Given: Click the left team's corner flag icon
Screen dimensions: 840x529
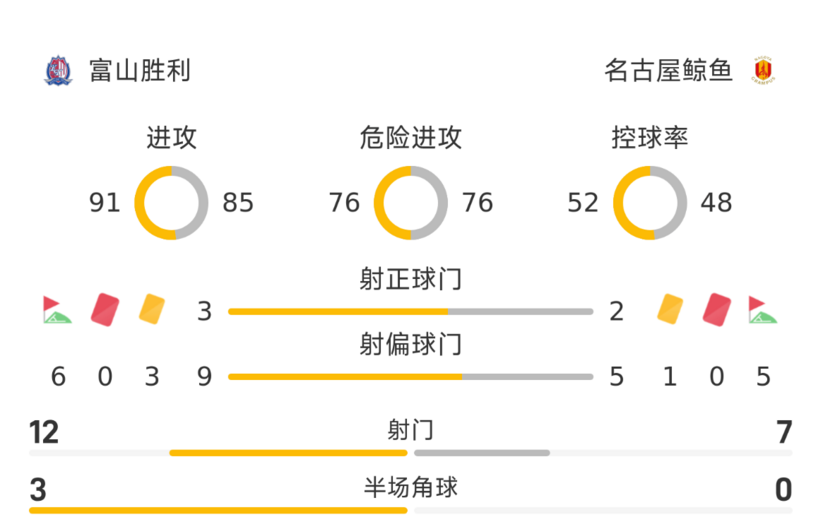Looking at the screenshot, I should tap(57, 310).
